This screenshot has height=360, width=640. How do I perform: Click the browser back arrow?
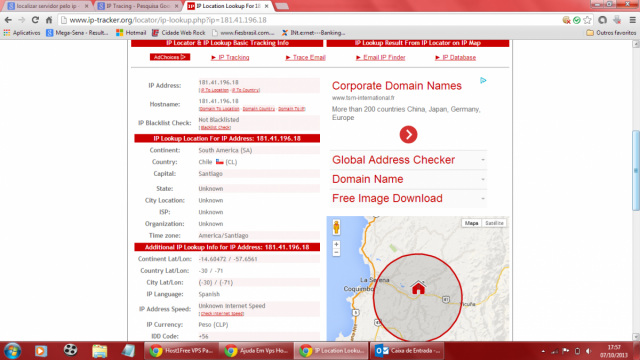[x=8, y=20]
